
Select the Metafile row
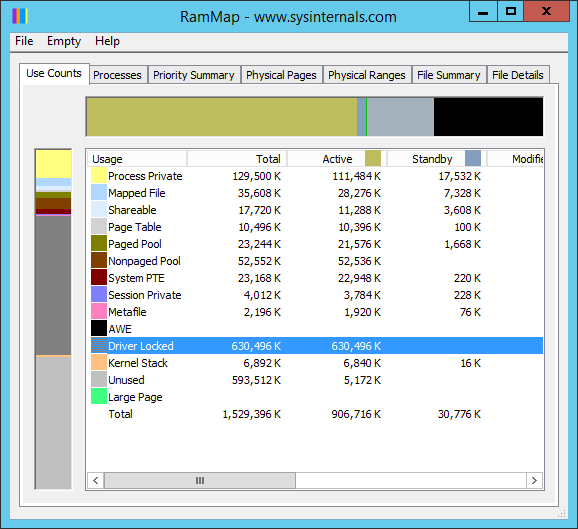[315, 312]
